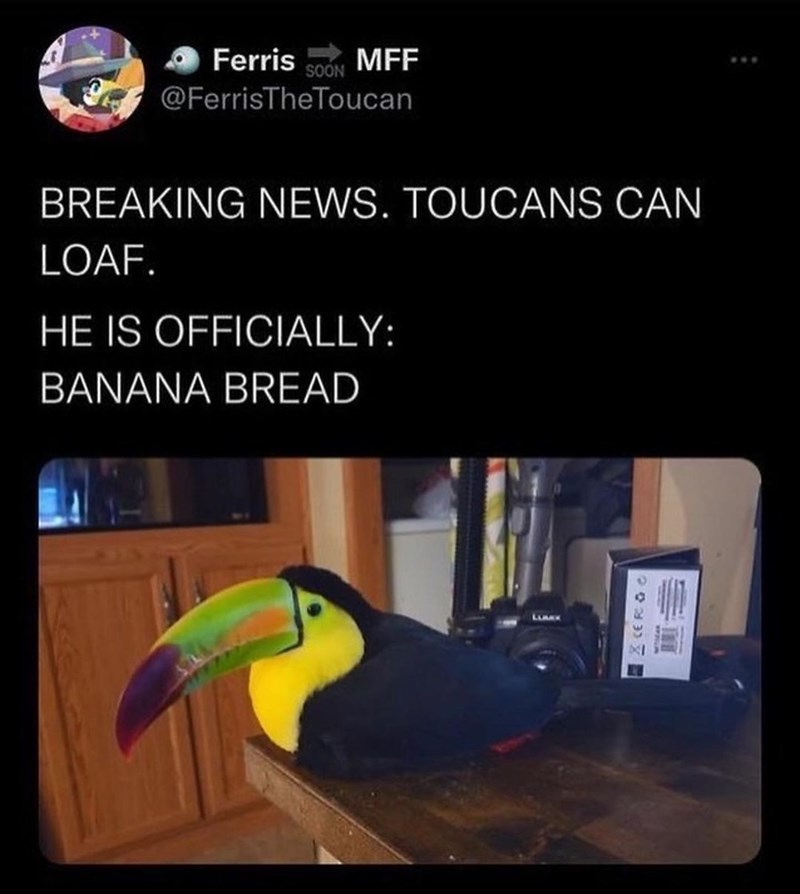The width and height of the screenshot is (800, 894).
Task: Open the three-dot more options menu
Action: coord(745,59)
